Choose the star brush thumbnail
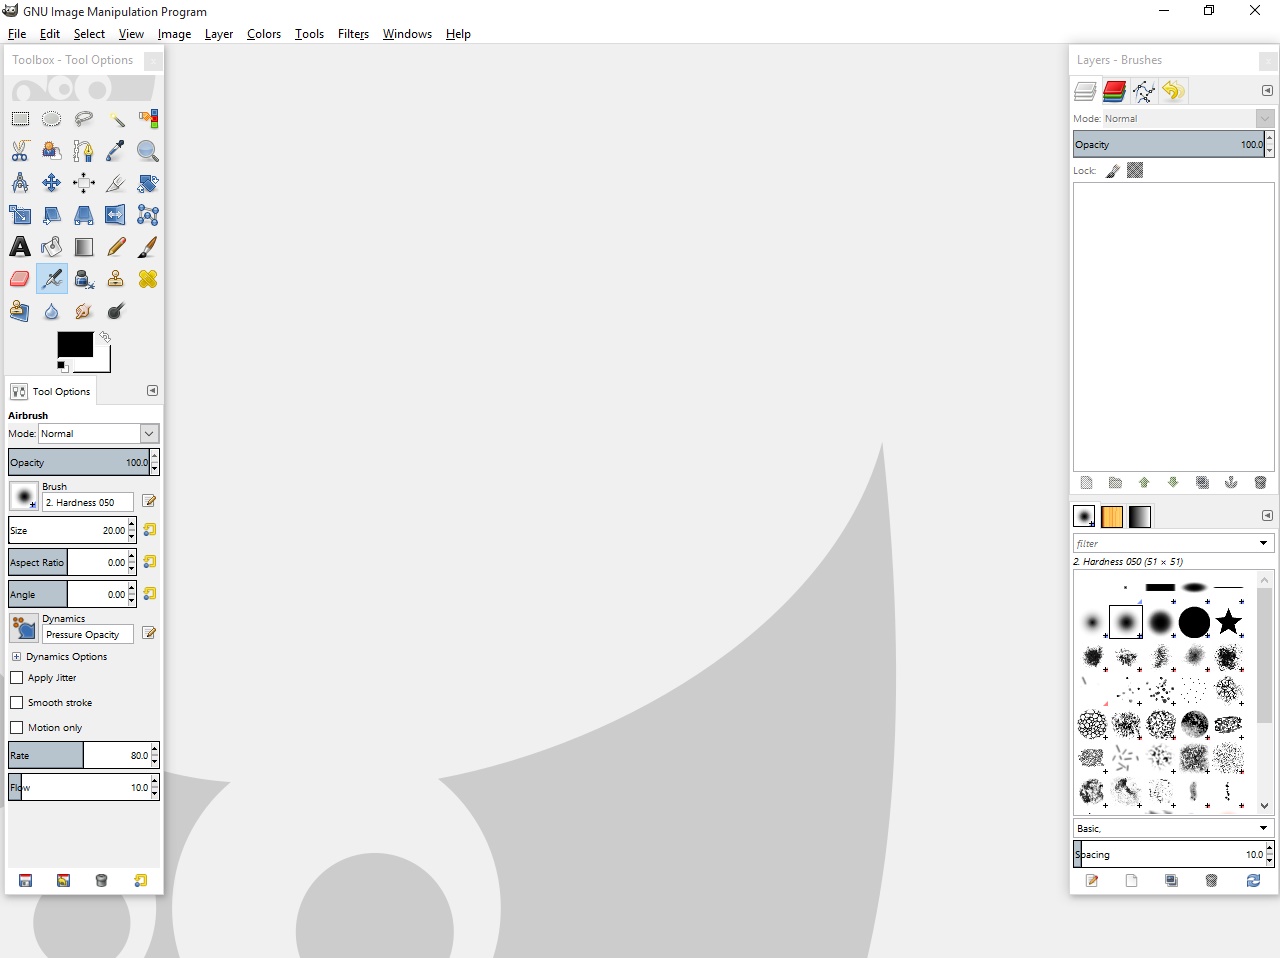1280x958 pixels. tap(1228, 623)
